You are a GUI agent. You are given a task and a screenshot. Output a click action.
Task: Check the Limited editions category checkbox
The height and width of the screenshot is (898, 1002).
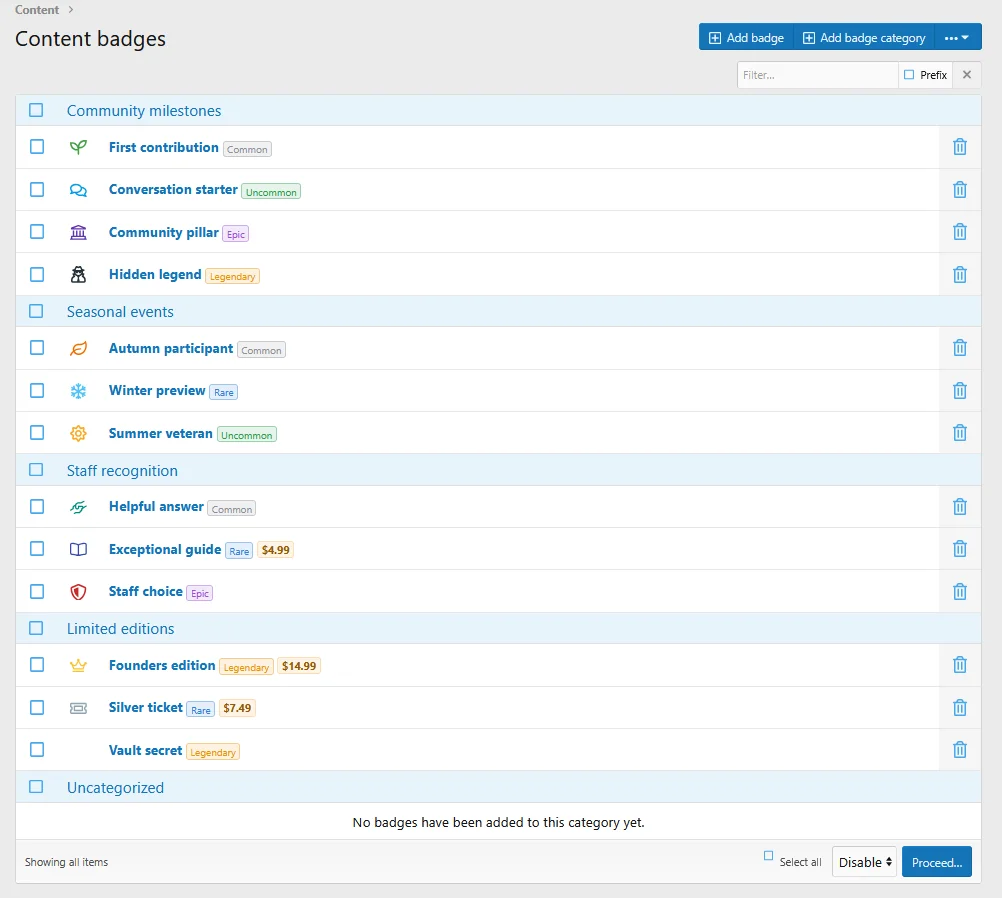(36, 628)
